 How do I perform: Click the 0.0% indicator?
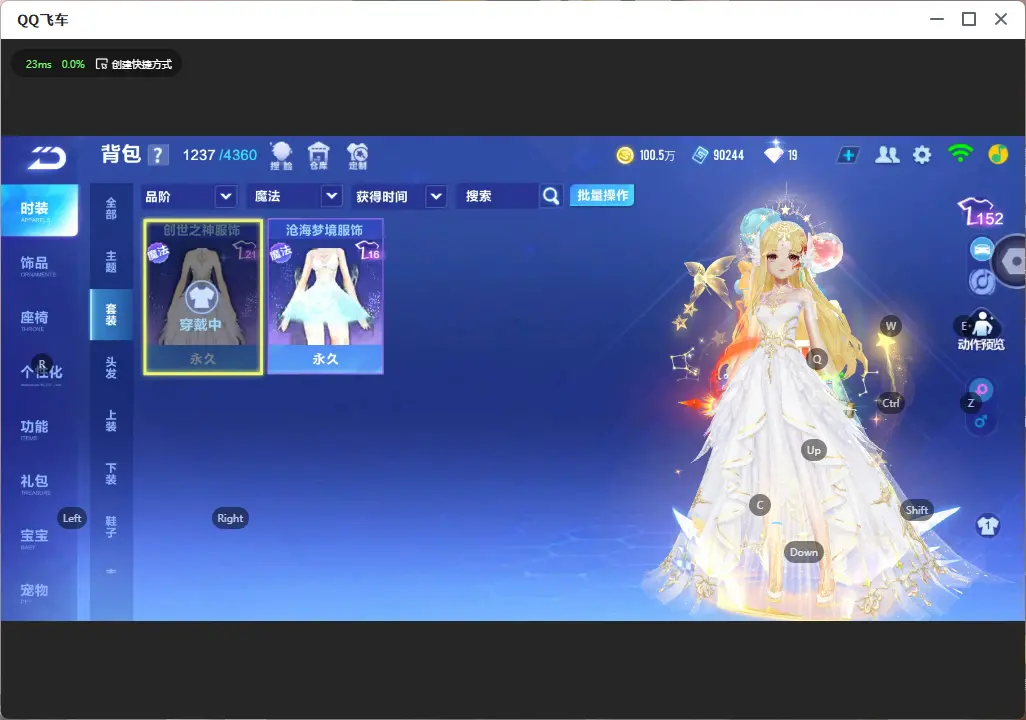click(73, 64)
